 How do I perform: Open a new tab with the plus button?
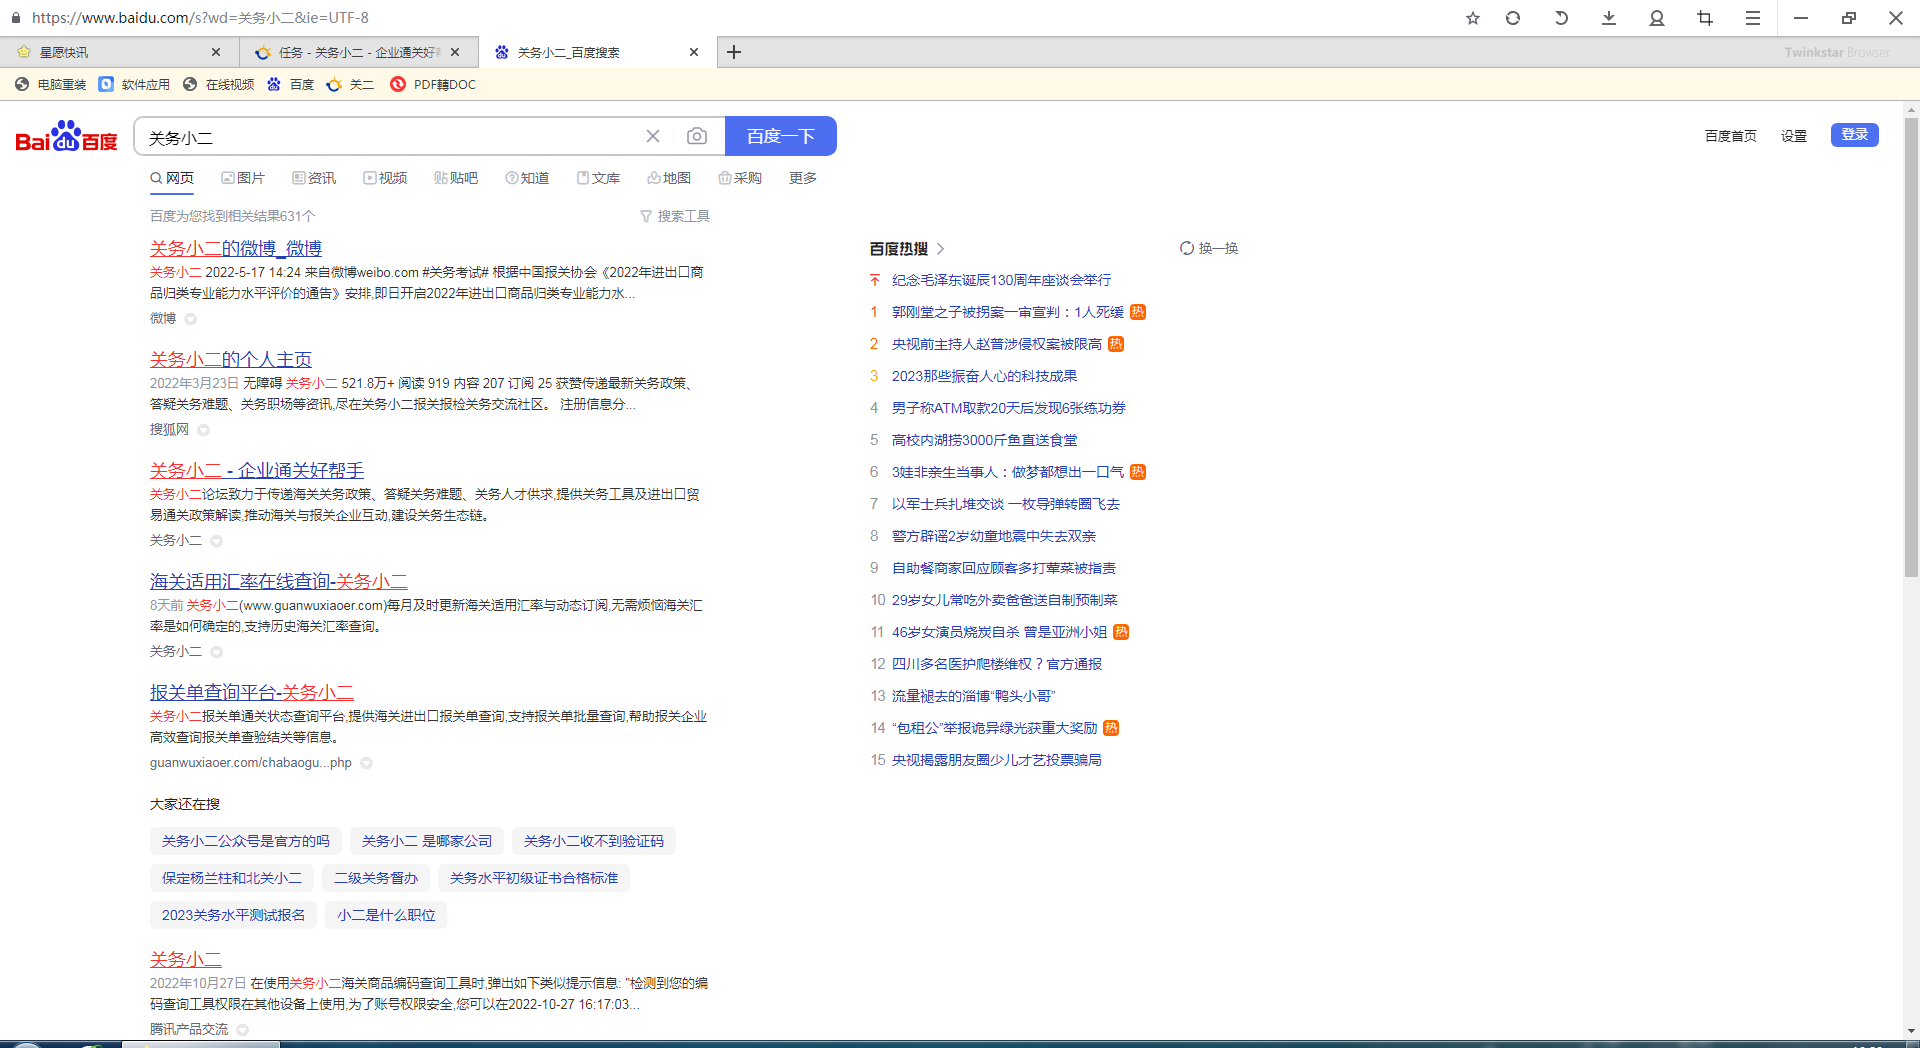click(x=734, y=52)
